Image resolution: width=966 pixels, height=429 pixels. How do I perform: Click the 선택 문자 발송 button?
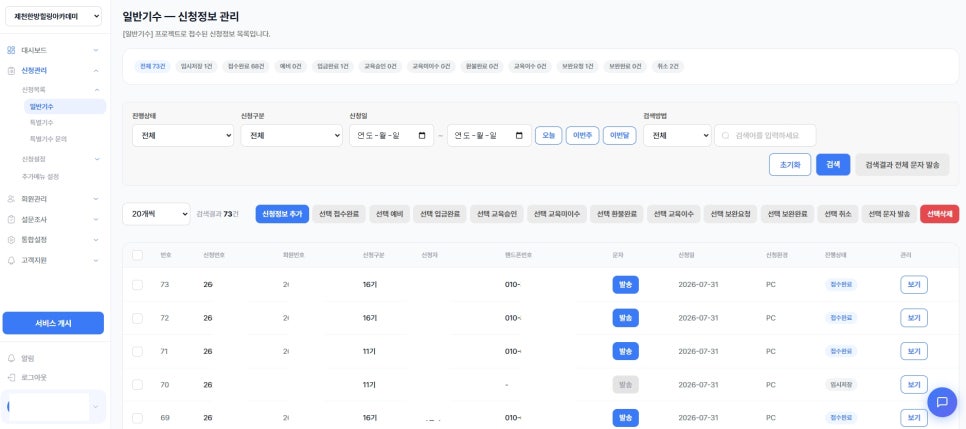(889, 214)
